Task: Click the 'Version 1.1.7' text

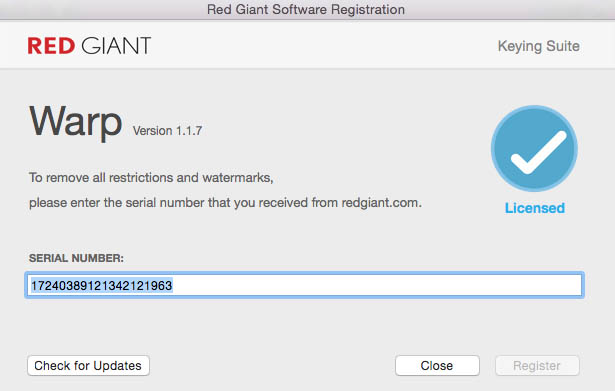Action: [x=167, y=131]
